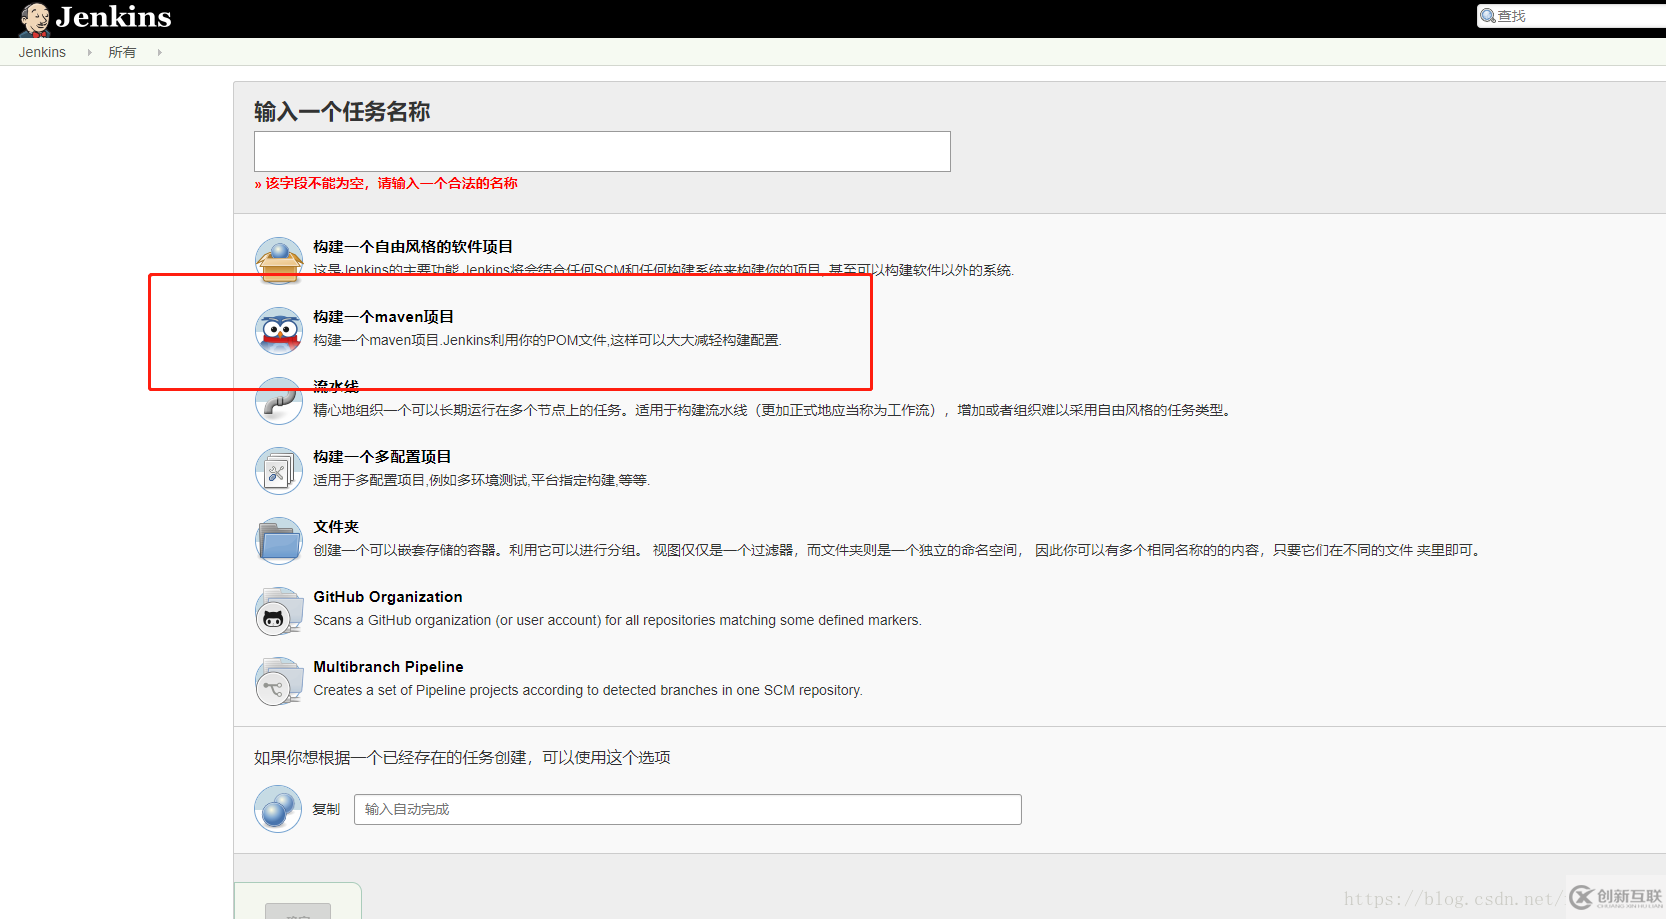1666x919 pixels.
Task: Click the 复制 copy sphere icon
Action: coord(278,809)
